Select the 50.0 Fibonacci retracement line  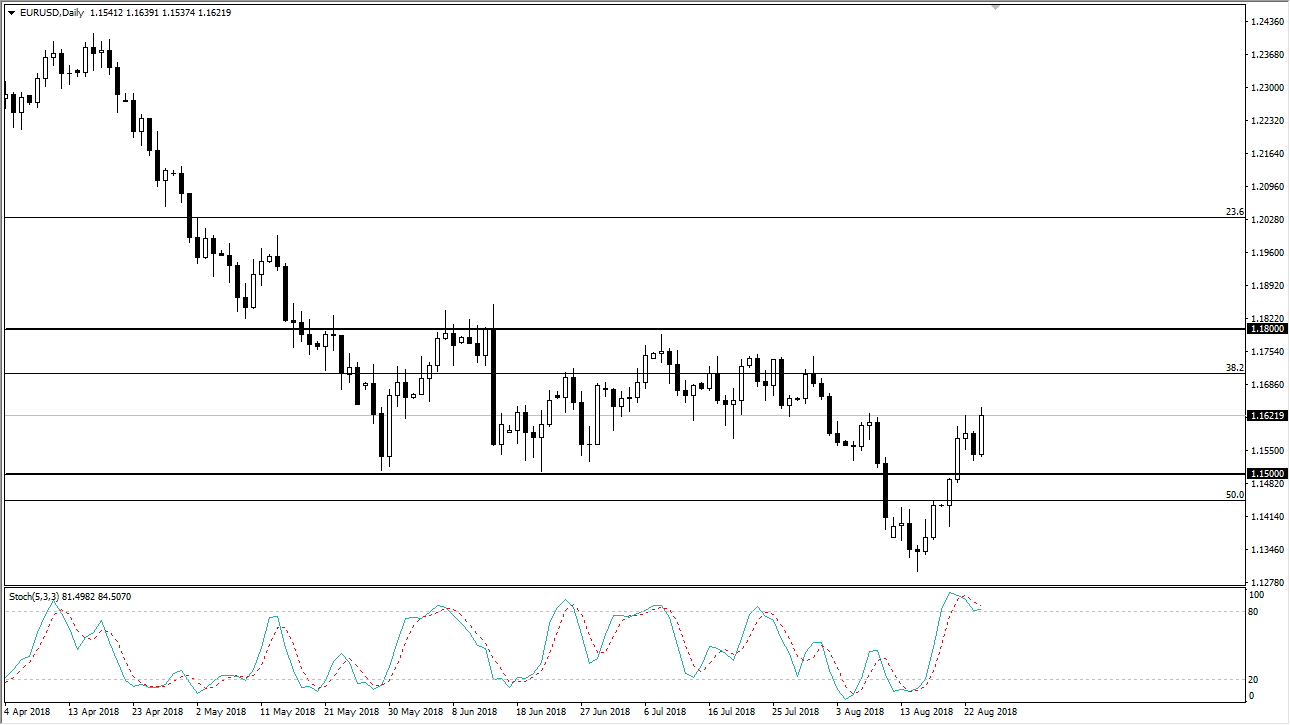coord(600,498)
